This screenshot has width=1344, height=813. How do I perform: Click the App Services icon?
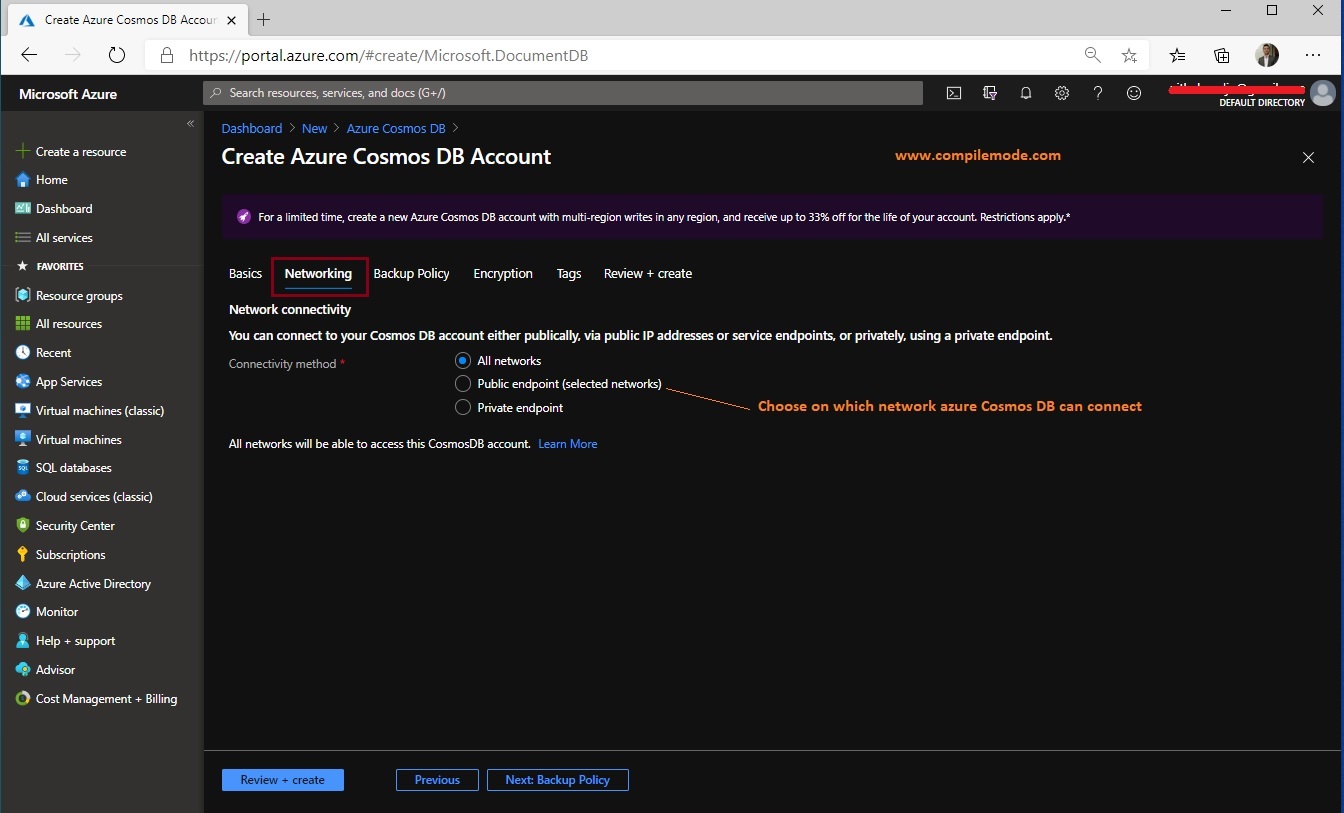(23, 382)
